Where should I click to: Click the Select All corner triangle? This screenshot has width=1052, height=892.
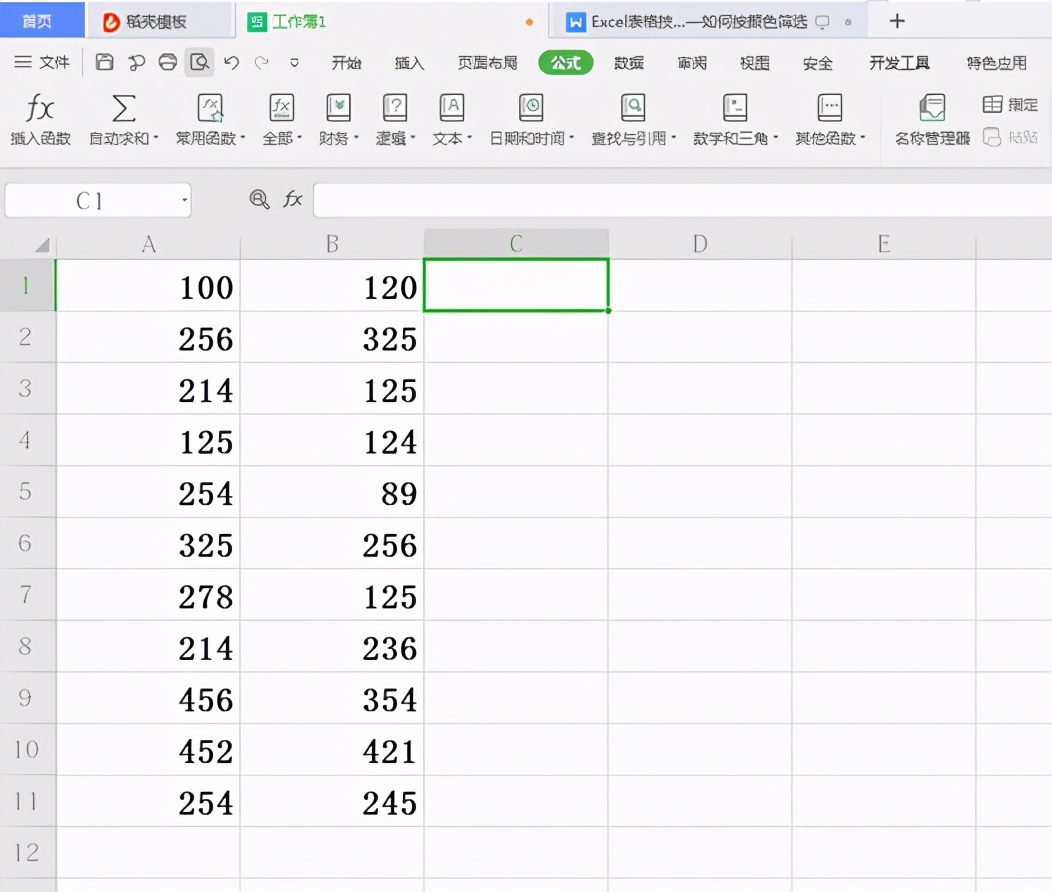point(42,244)
